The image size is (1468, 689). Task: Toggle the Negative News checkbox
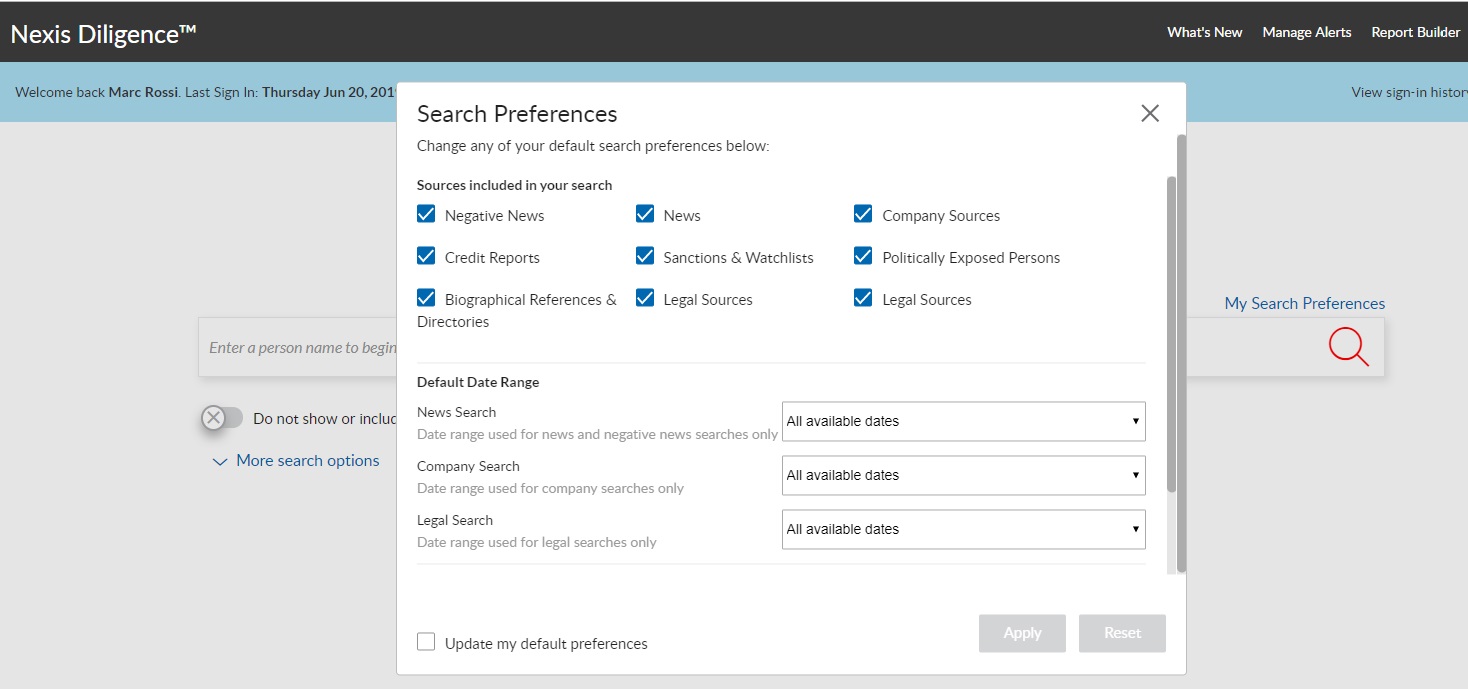(x=426, y=214)
